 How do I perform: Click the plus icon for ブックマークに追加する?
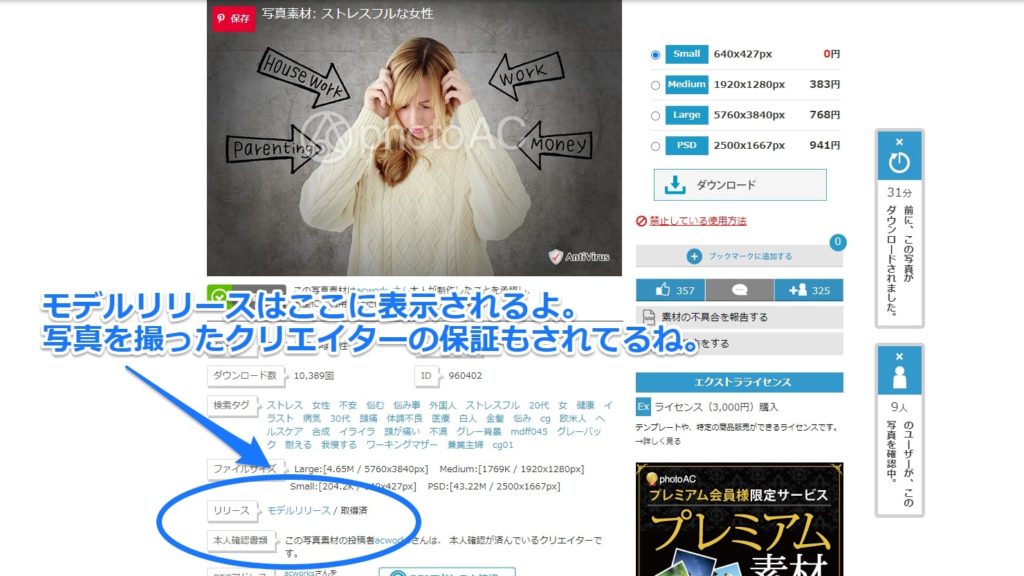point(694,257)
